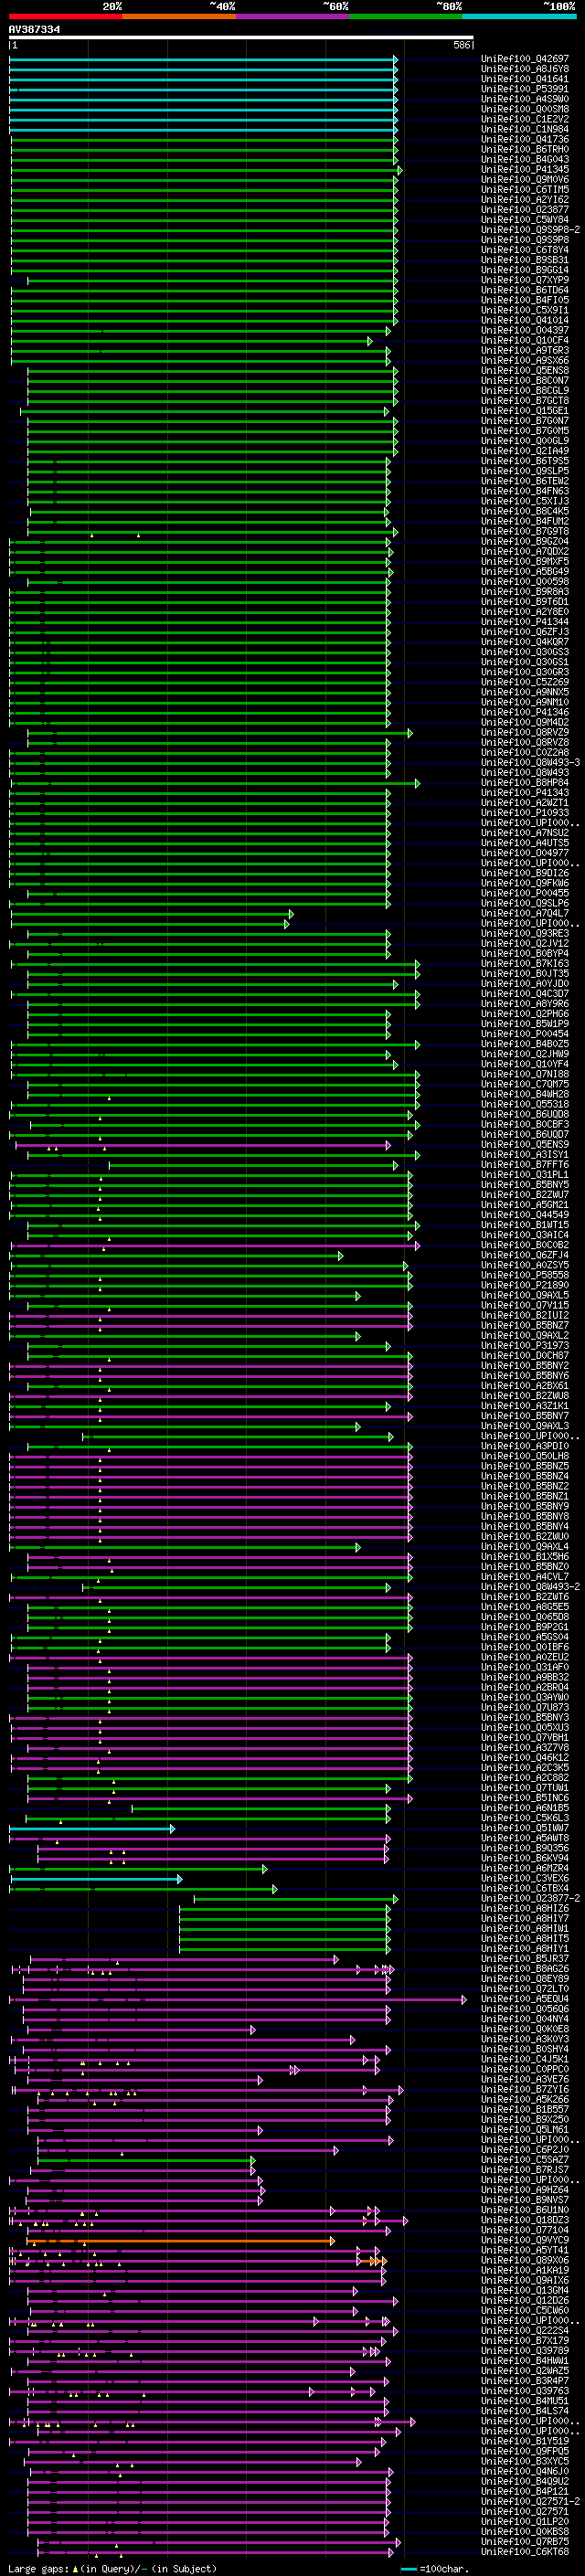Select hit UniRef100_Q10CF4
585x2576 pixels.
click(525, 341)
